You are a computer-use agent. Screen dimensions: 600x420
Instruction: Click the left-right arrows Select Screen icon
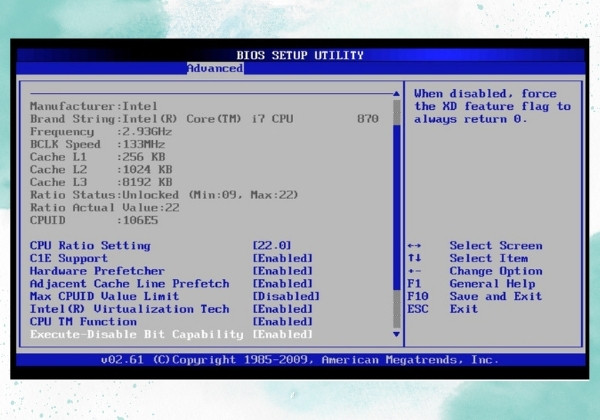click(x=414, y=246)
